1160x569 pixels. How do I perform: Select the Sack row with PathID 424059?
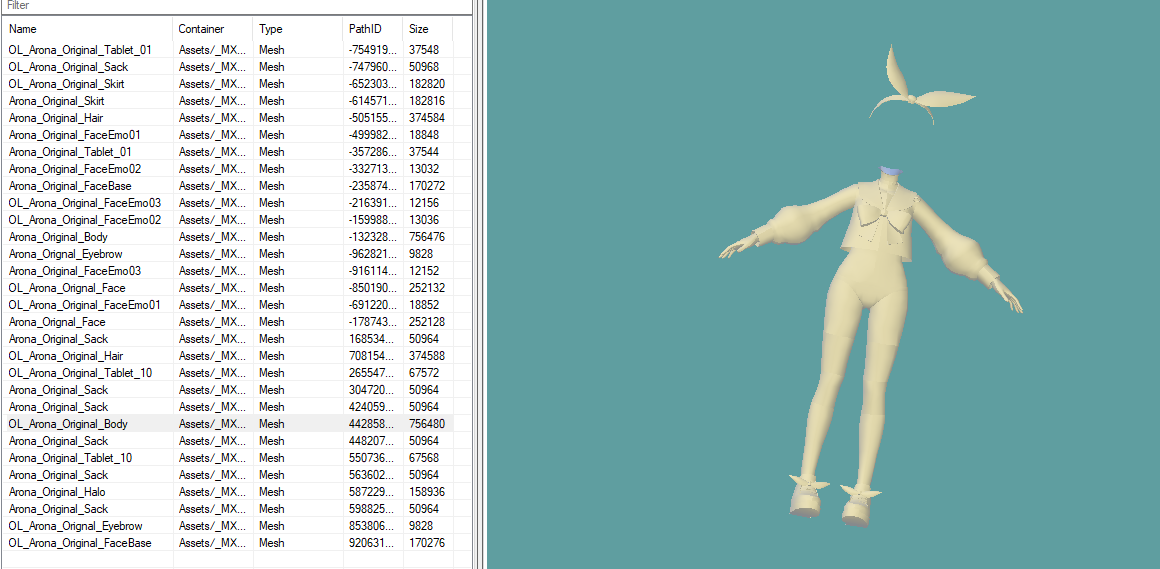point(228,407)
